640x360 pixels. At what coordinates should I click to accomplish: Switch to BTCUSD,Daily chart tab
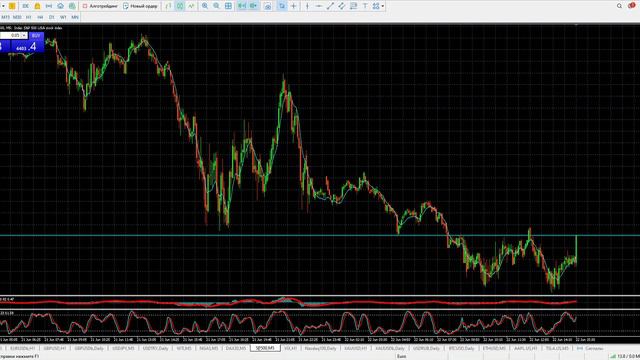click(462, 348)
